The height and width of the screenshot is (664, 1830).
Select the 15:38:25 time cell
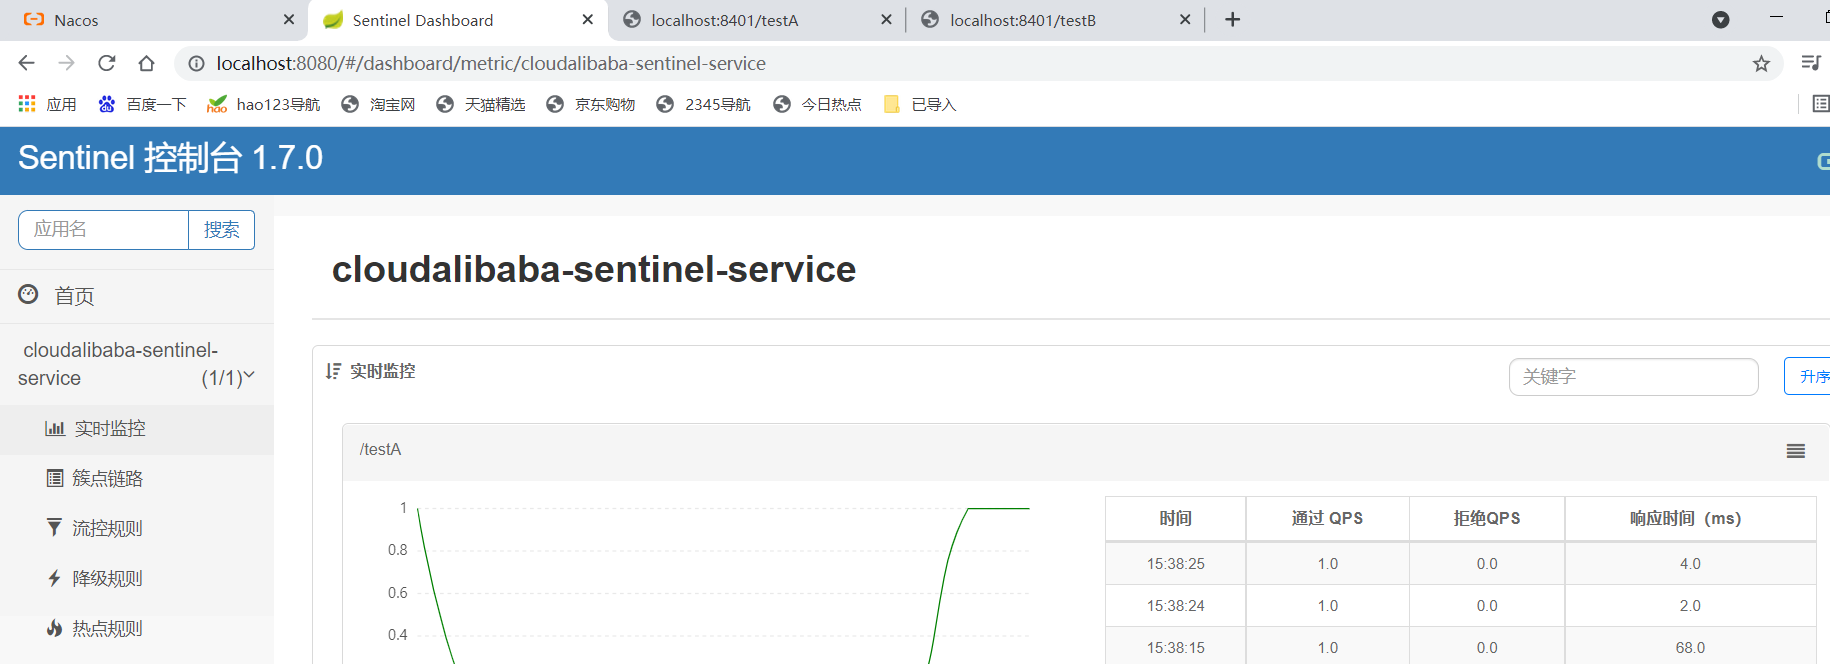click(1176, 564)
